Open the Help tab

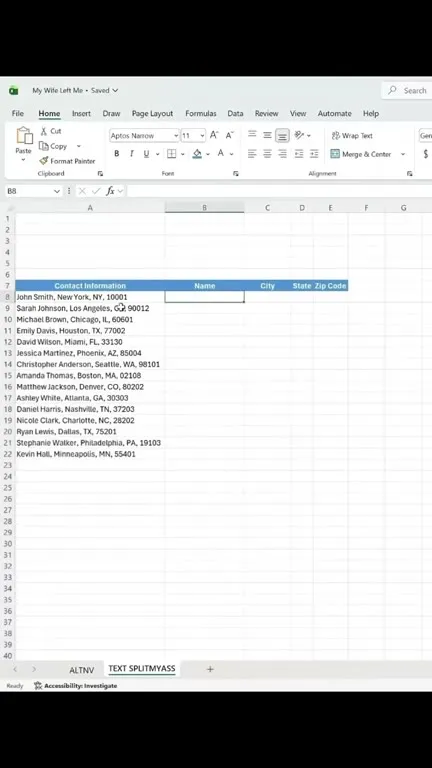[371, 113]
